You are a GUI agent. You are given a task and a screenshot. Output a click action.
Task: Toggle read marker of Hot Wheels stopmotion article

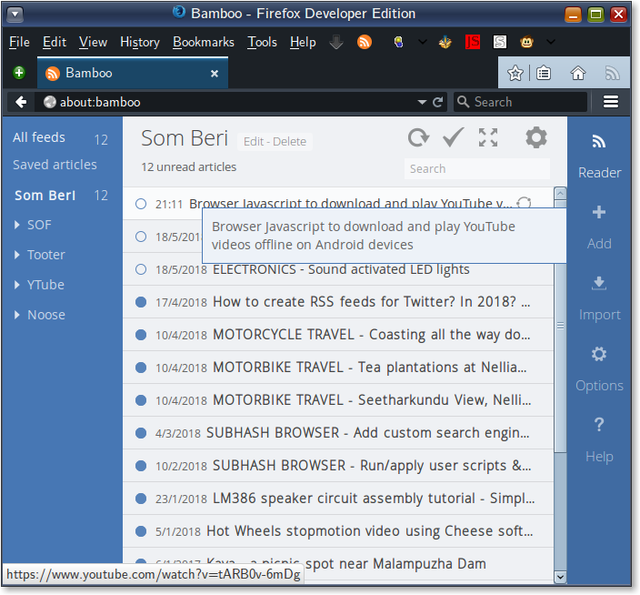[x=141, y=531]
